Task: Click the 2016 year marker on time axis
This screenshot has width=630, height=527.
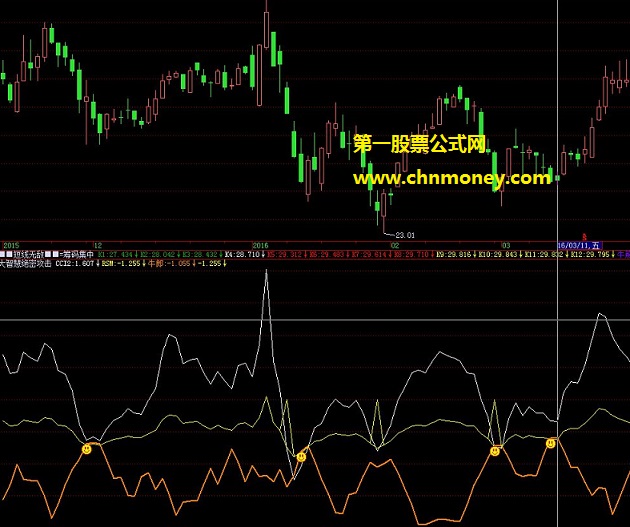Action: tap(260, 245)
